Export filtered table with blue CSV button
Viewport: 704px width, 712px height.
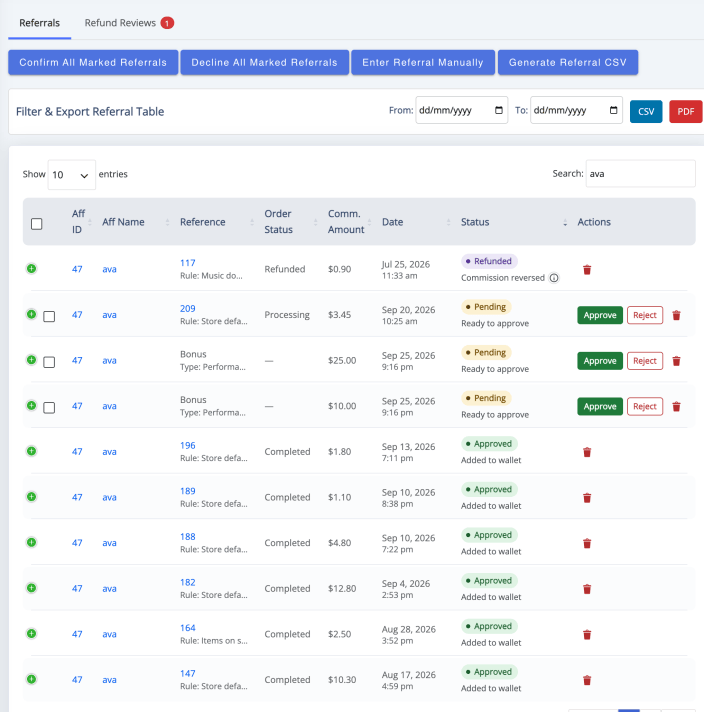click(646, 112)
